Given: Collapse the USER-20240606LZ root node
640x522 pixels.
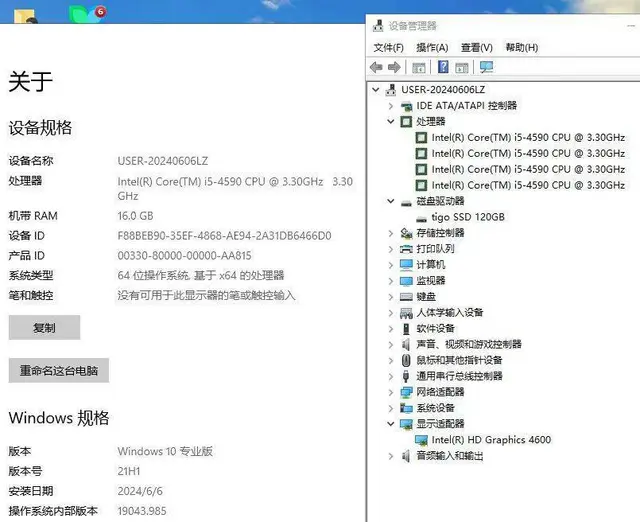Looking at the screenshot, I should (376, 89).
